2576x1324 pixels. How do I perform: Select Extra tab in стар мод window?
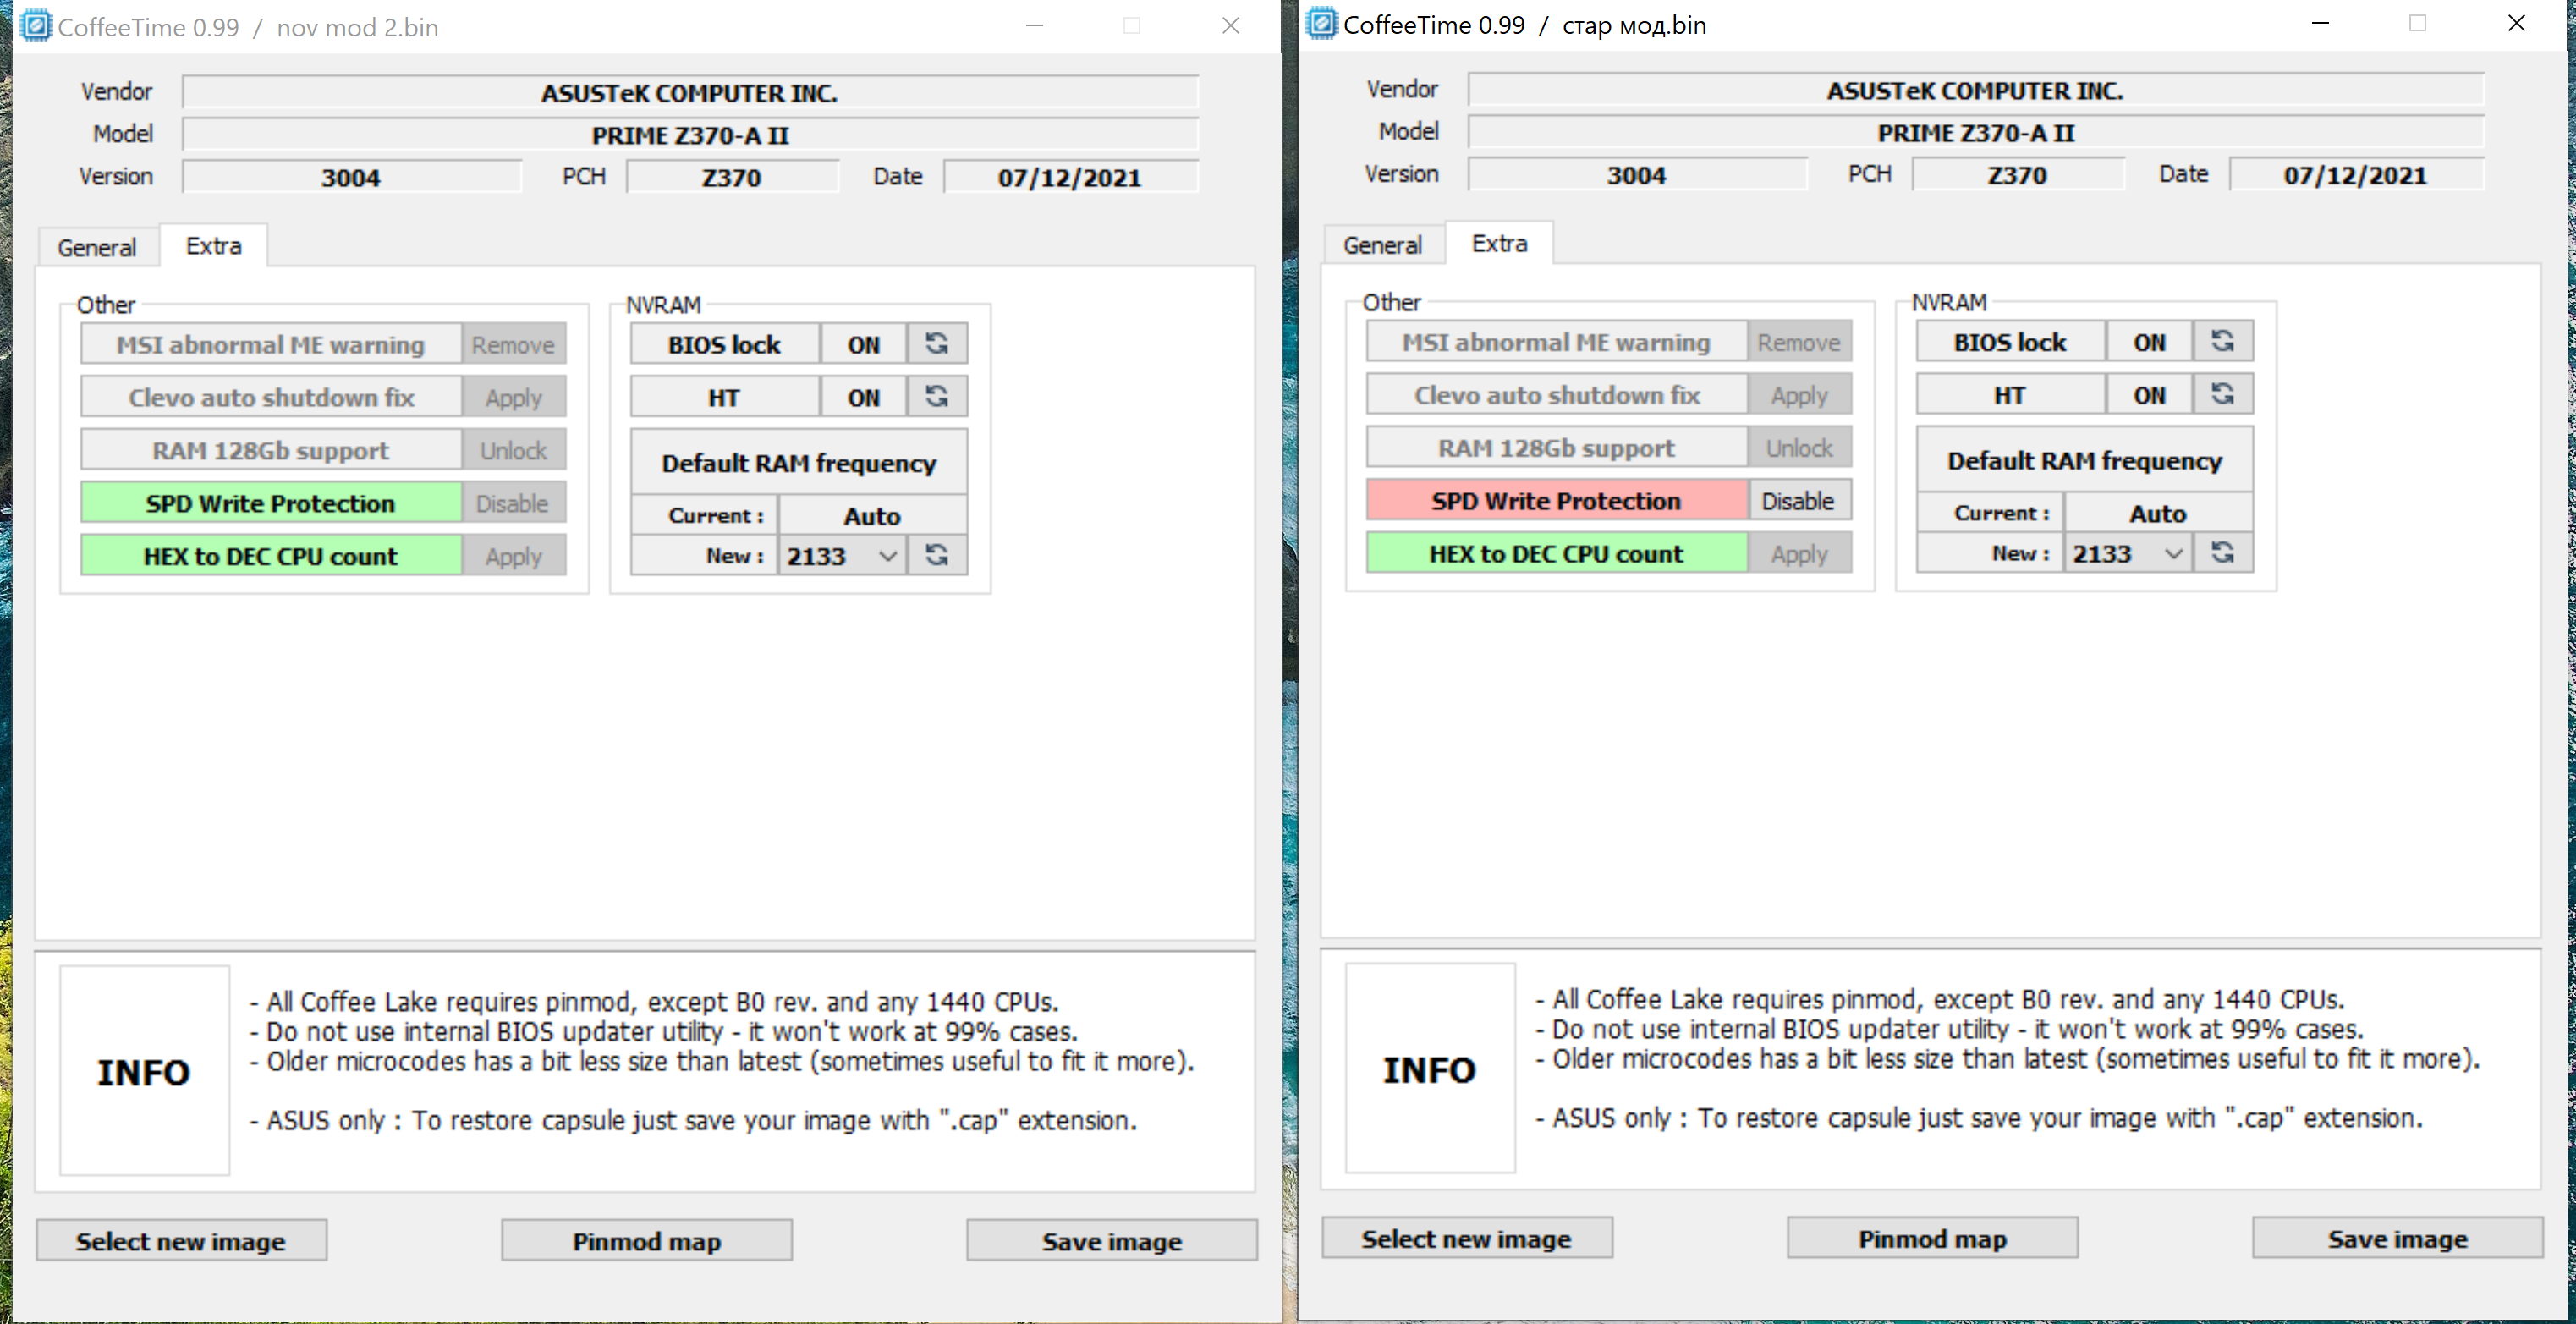(1498, 244)
